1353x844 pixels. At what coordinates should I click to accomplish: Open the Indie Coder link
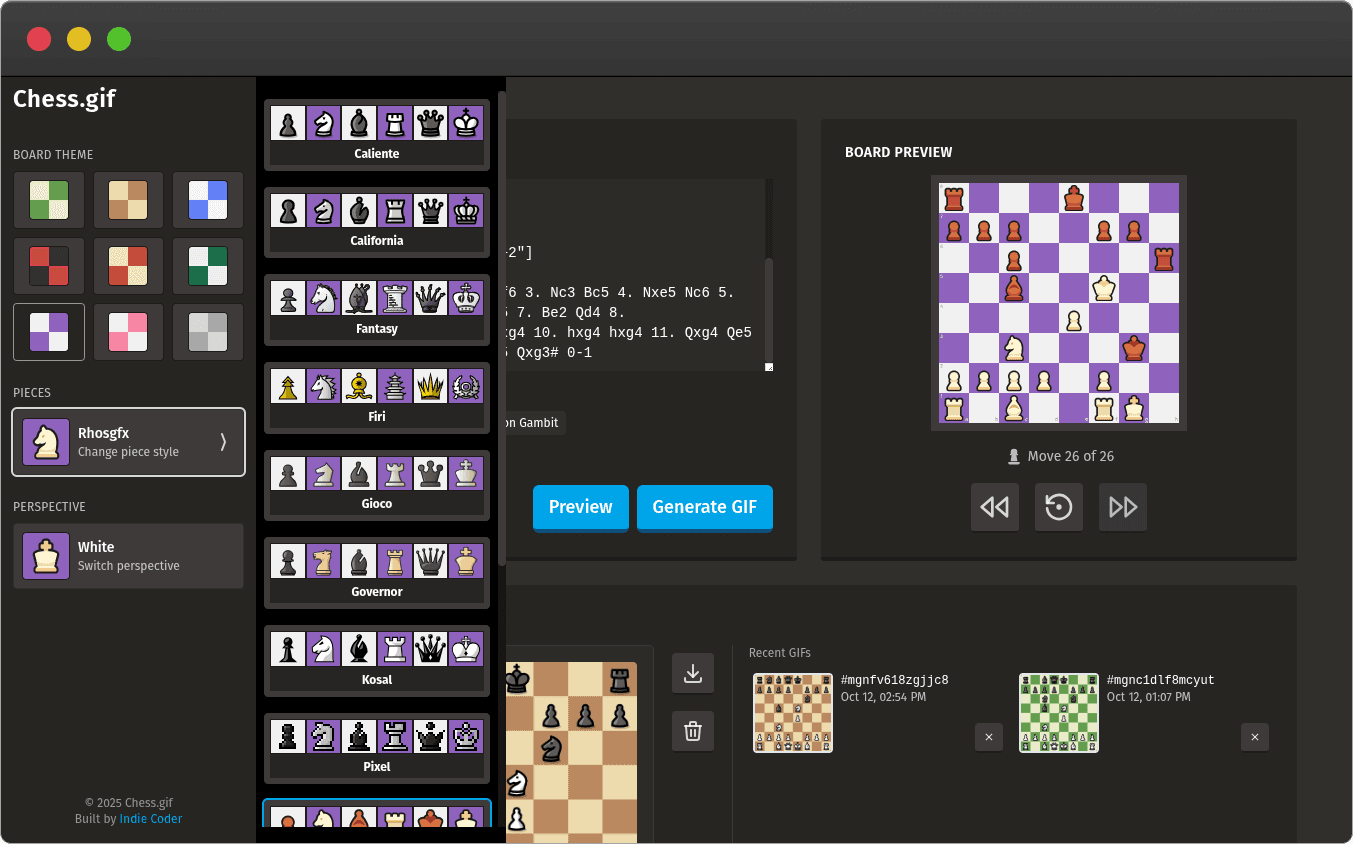[x=150, y=818]
